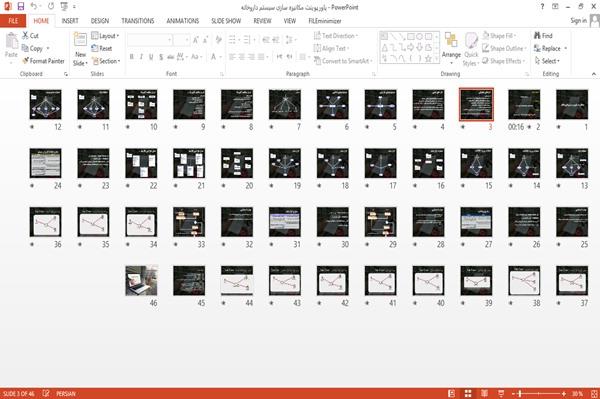The image size is (600, 399).
Task: Click Slide Show status bar icon
Action: 501,393
